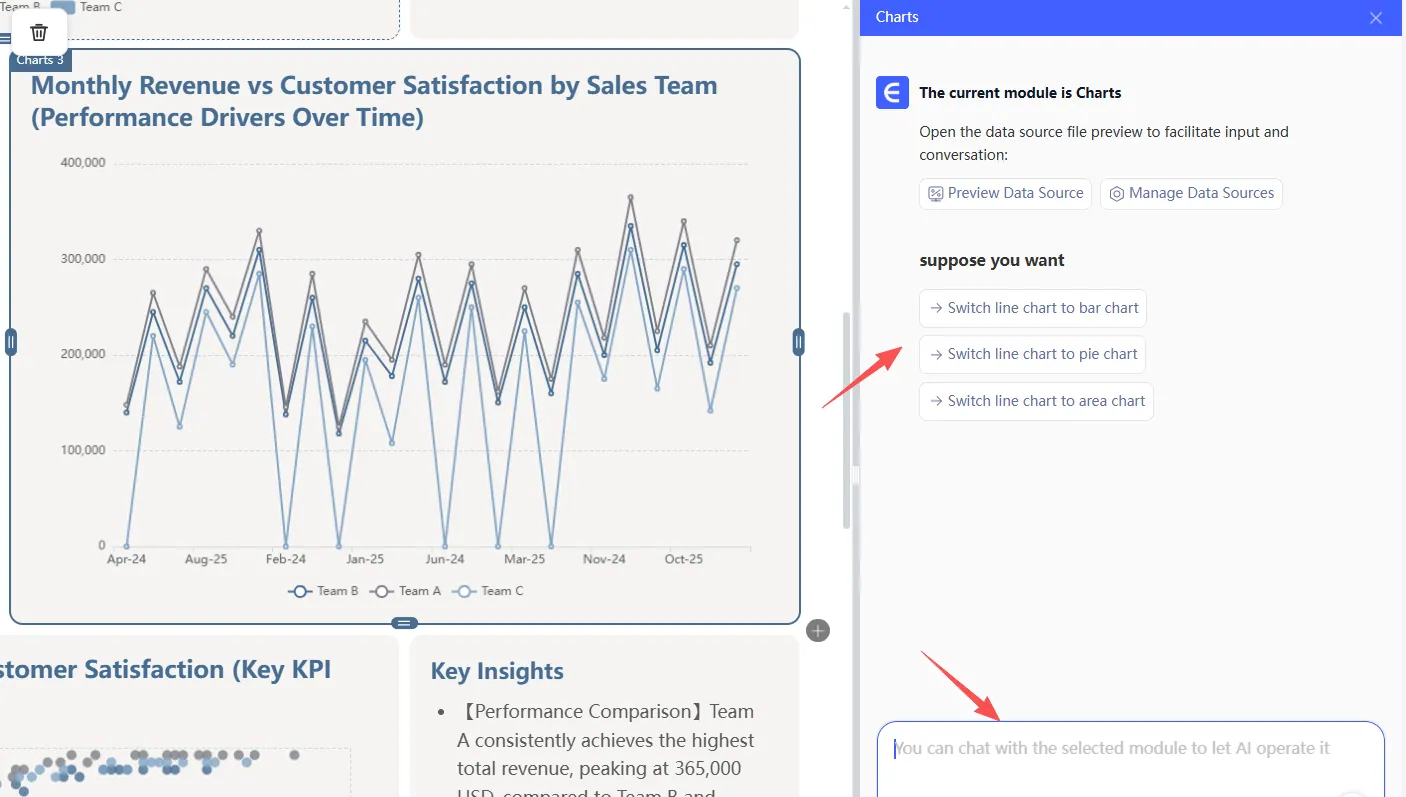
Task: Click the right resize handle of chart
Action: point(798,342)
